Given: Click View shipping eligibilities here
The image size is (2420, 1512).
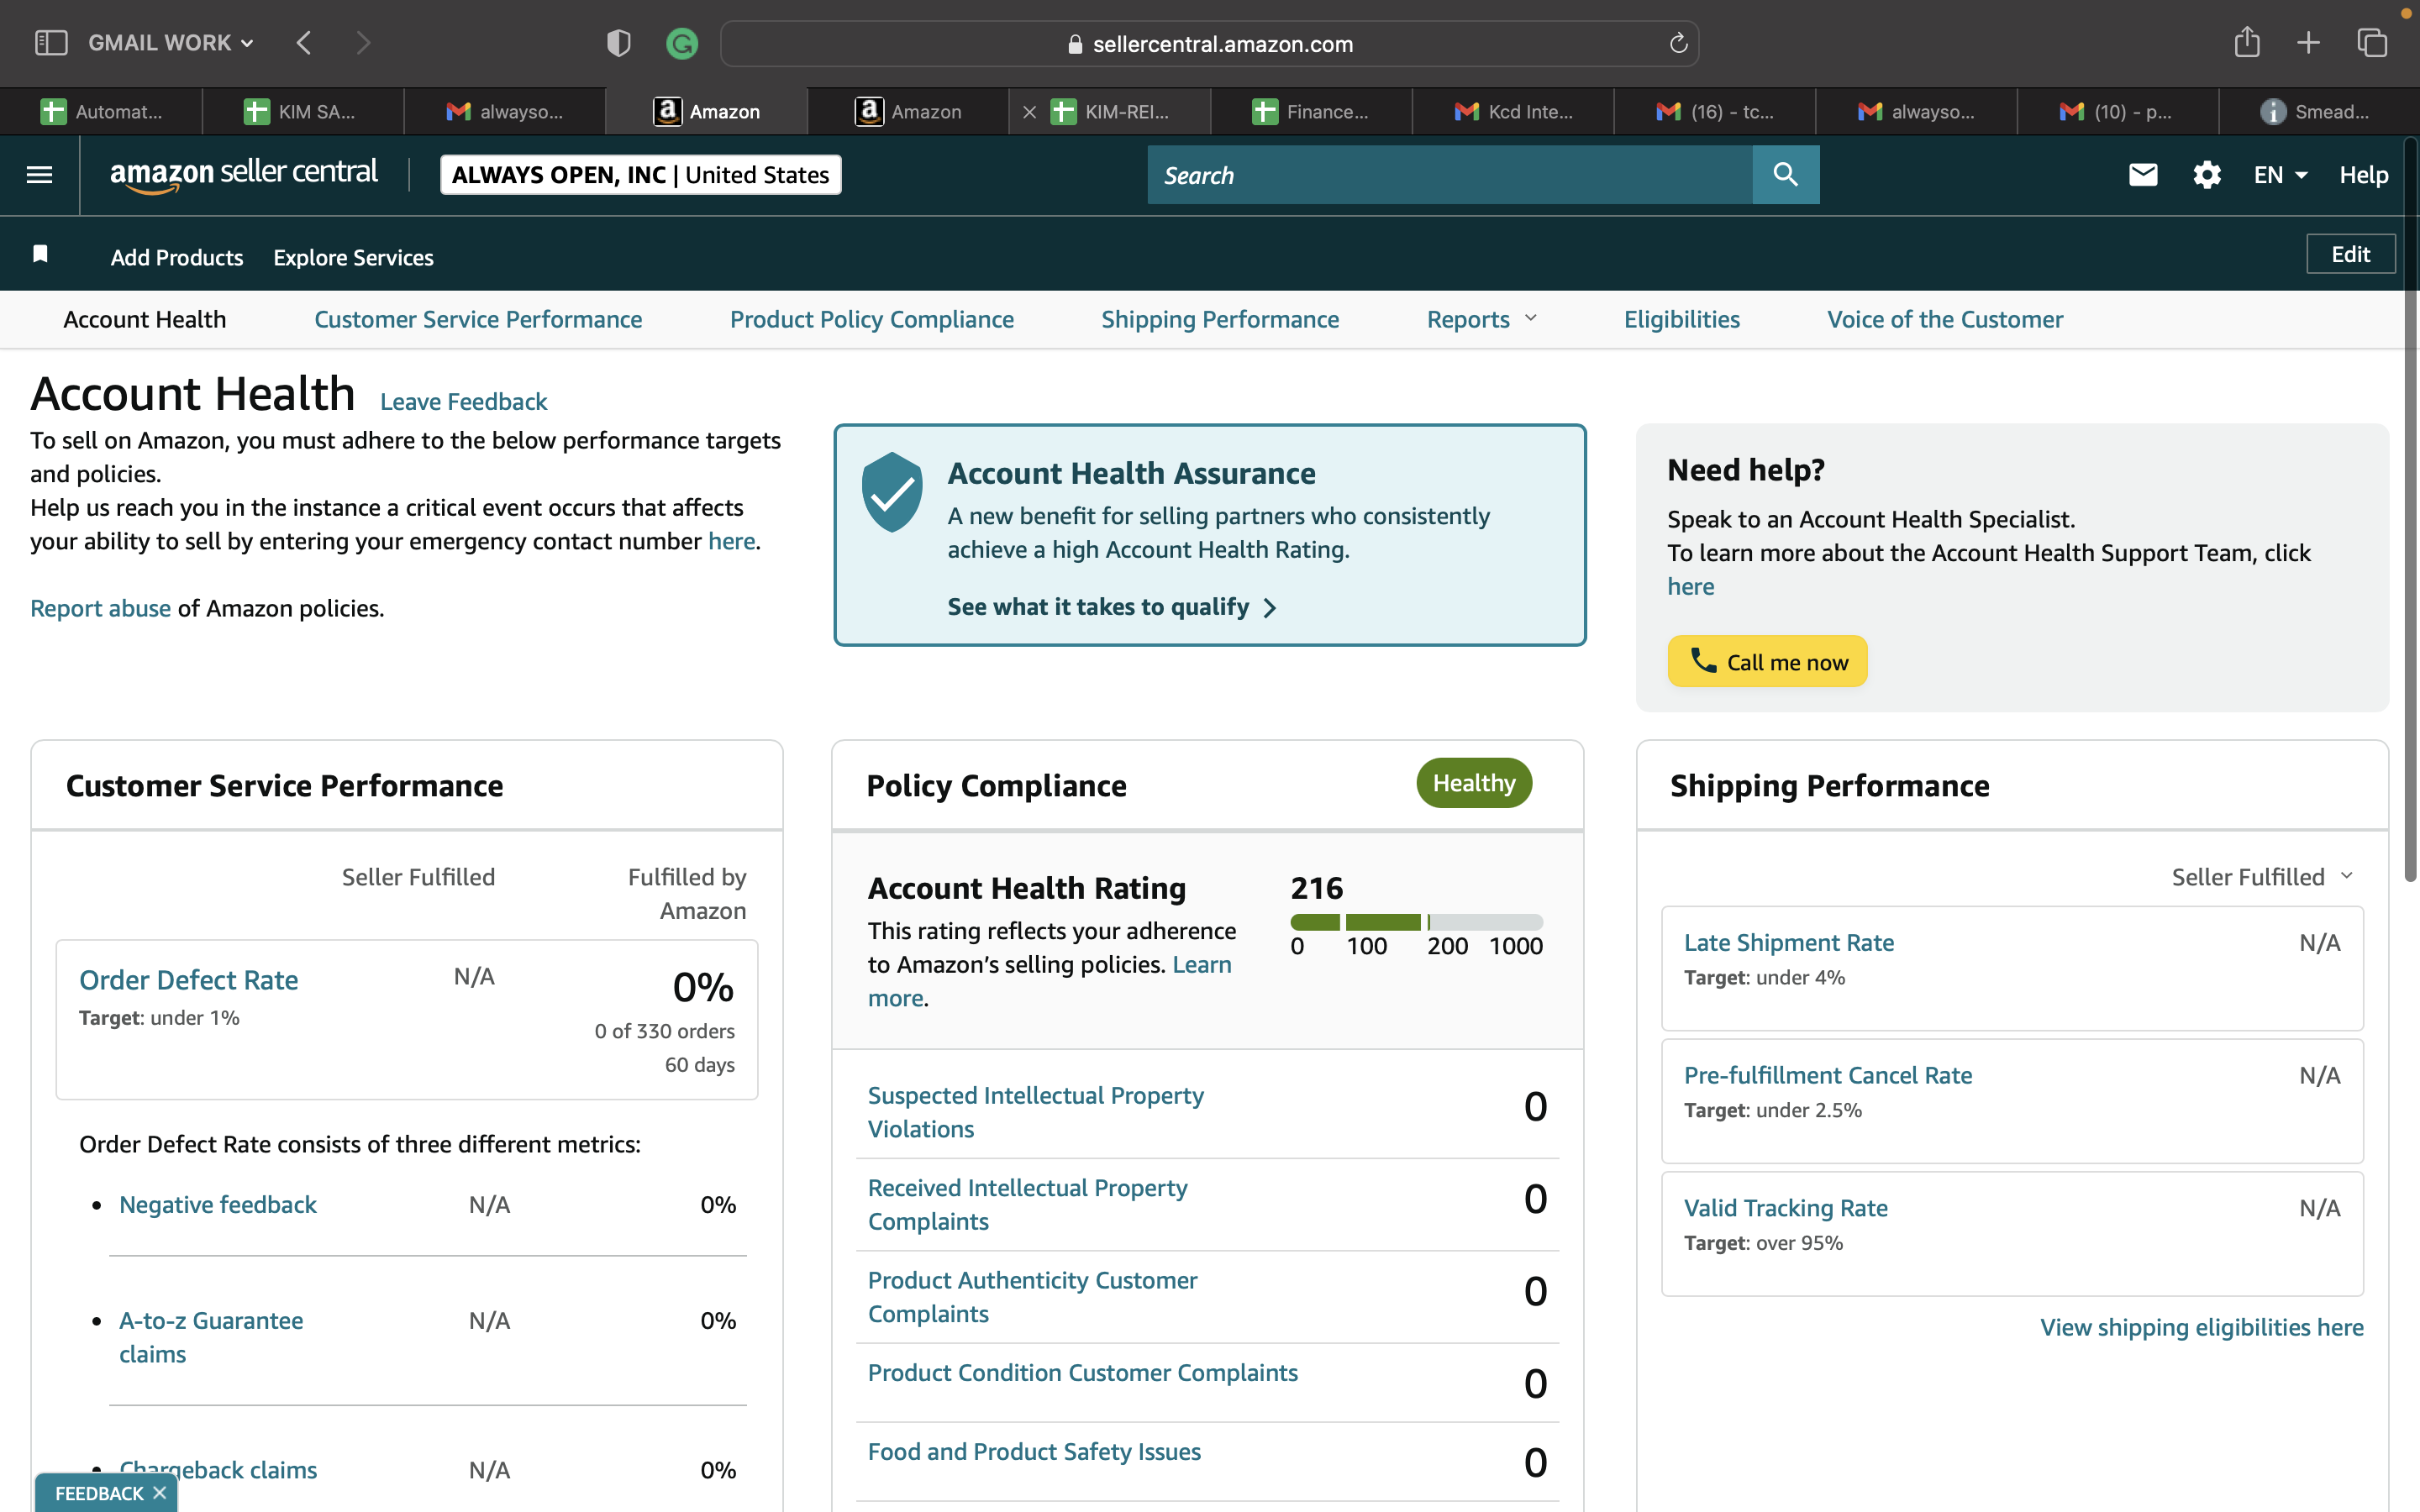Looking at the screenshot, I should click(2202, 1327).
